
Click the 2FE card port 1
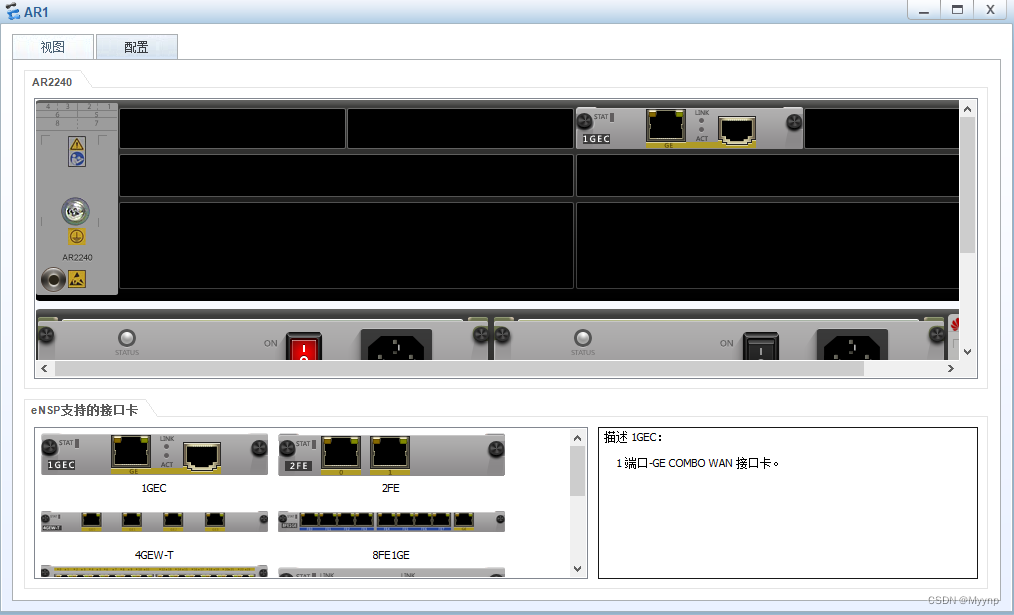[x=390, y=453]
